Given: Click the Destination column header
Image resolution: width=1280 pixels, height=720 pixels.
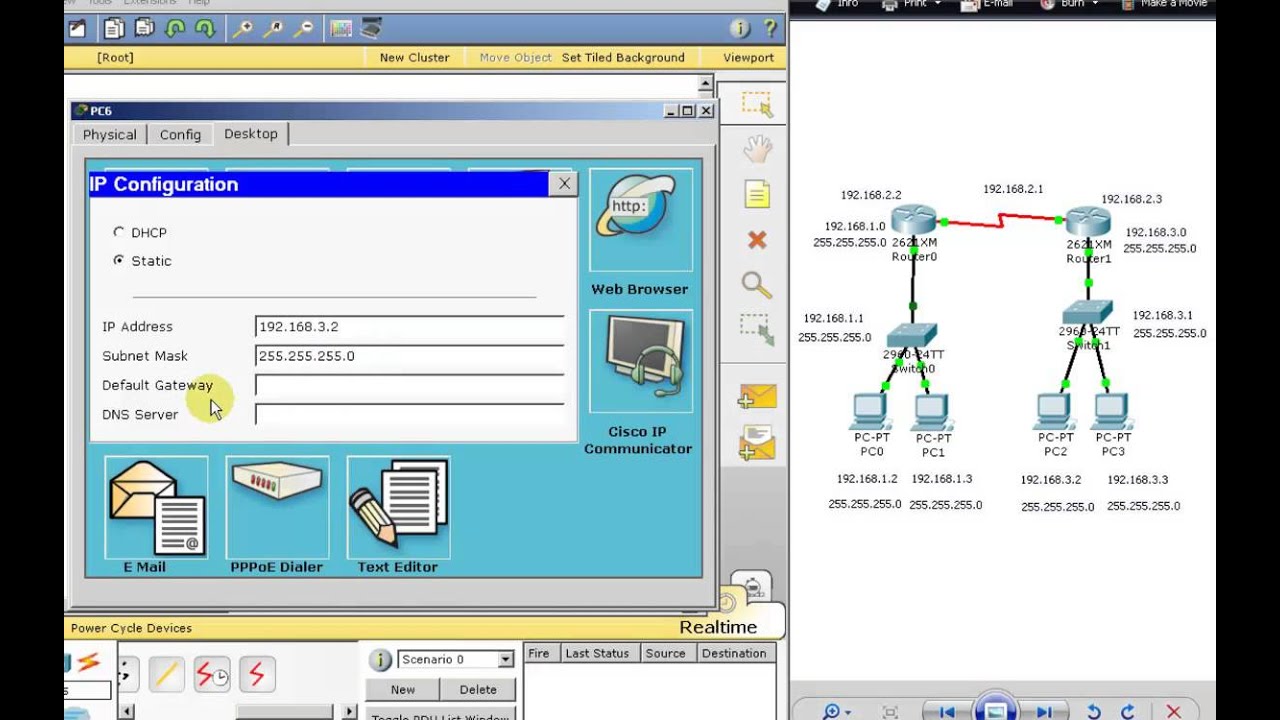Looking at the screenshot, I should (x=734, y=653).
